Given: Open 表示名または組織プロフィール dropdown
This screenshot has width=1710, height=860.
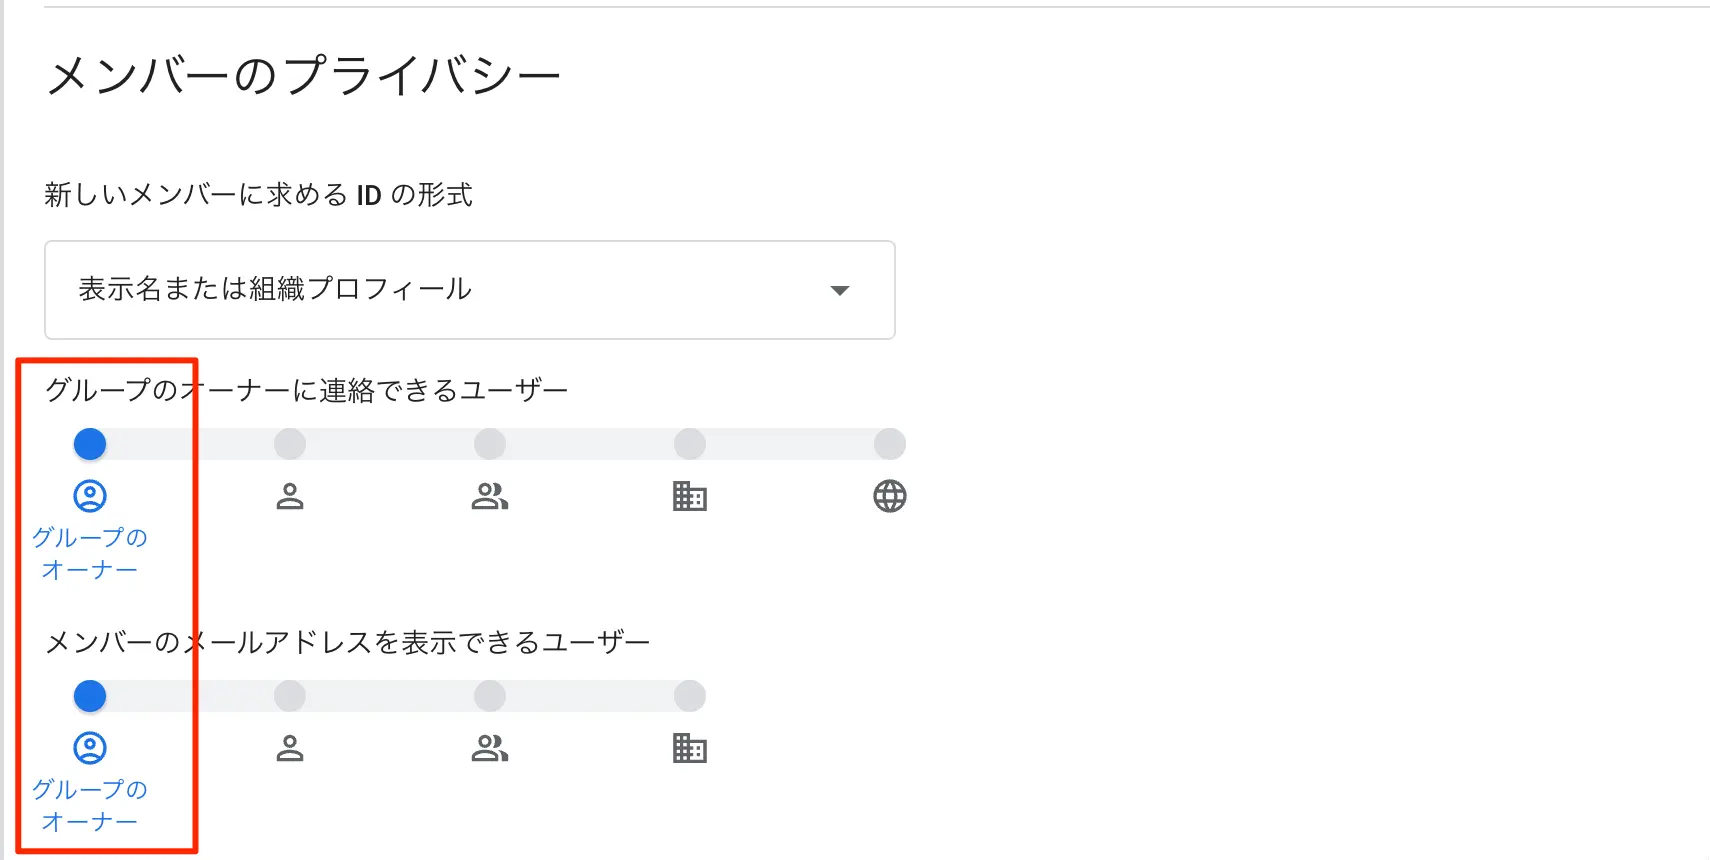Looking at the screenshot, I should pyautogui.click(x=469, y=290).
